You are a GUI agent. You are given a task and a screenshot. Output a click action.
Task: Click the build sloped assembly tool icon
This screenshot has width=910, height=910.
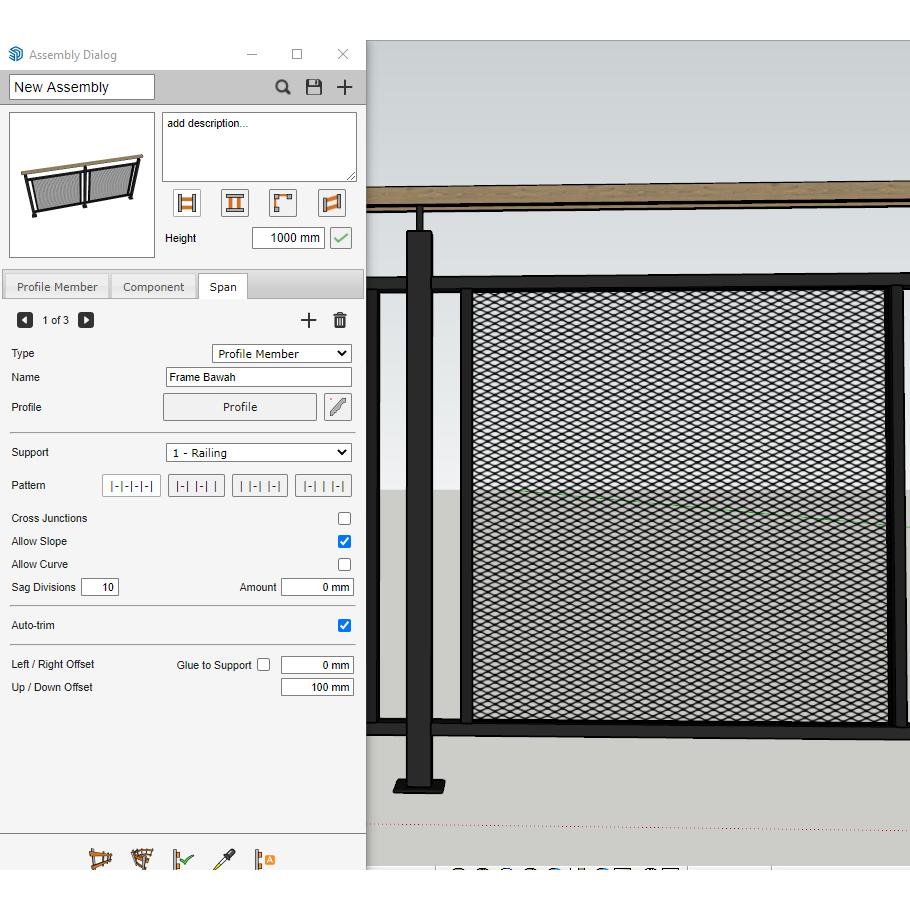click(101, 858)
